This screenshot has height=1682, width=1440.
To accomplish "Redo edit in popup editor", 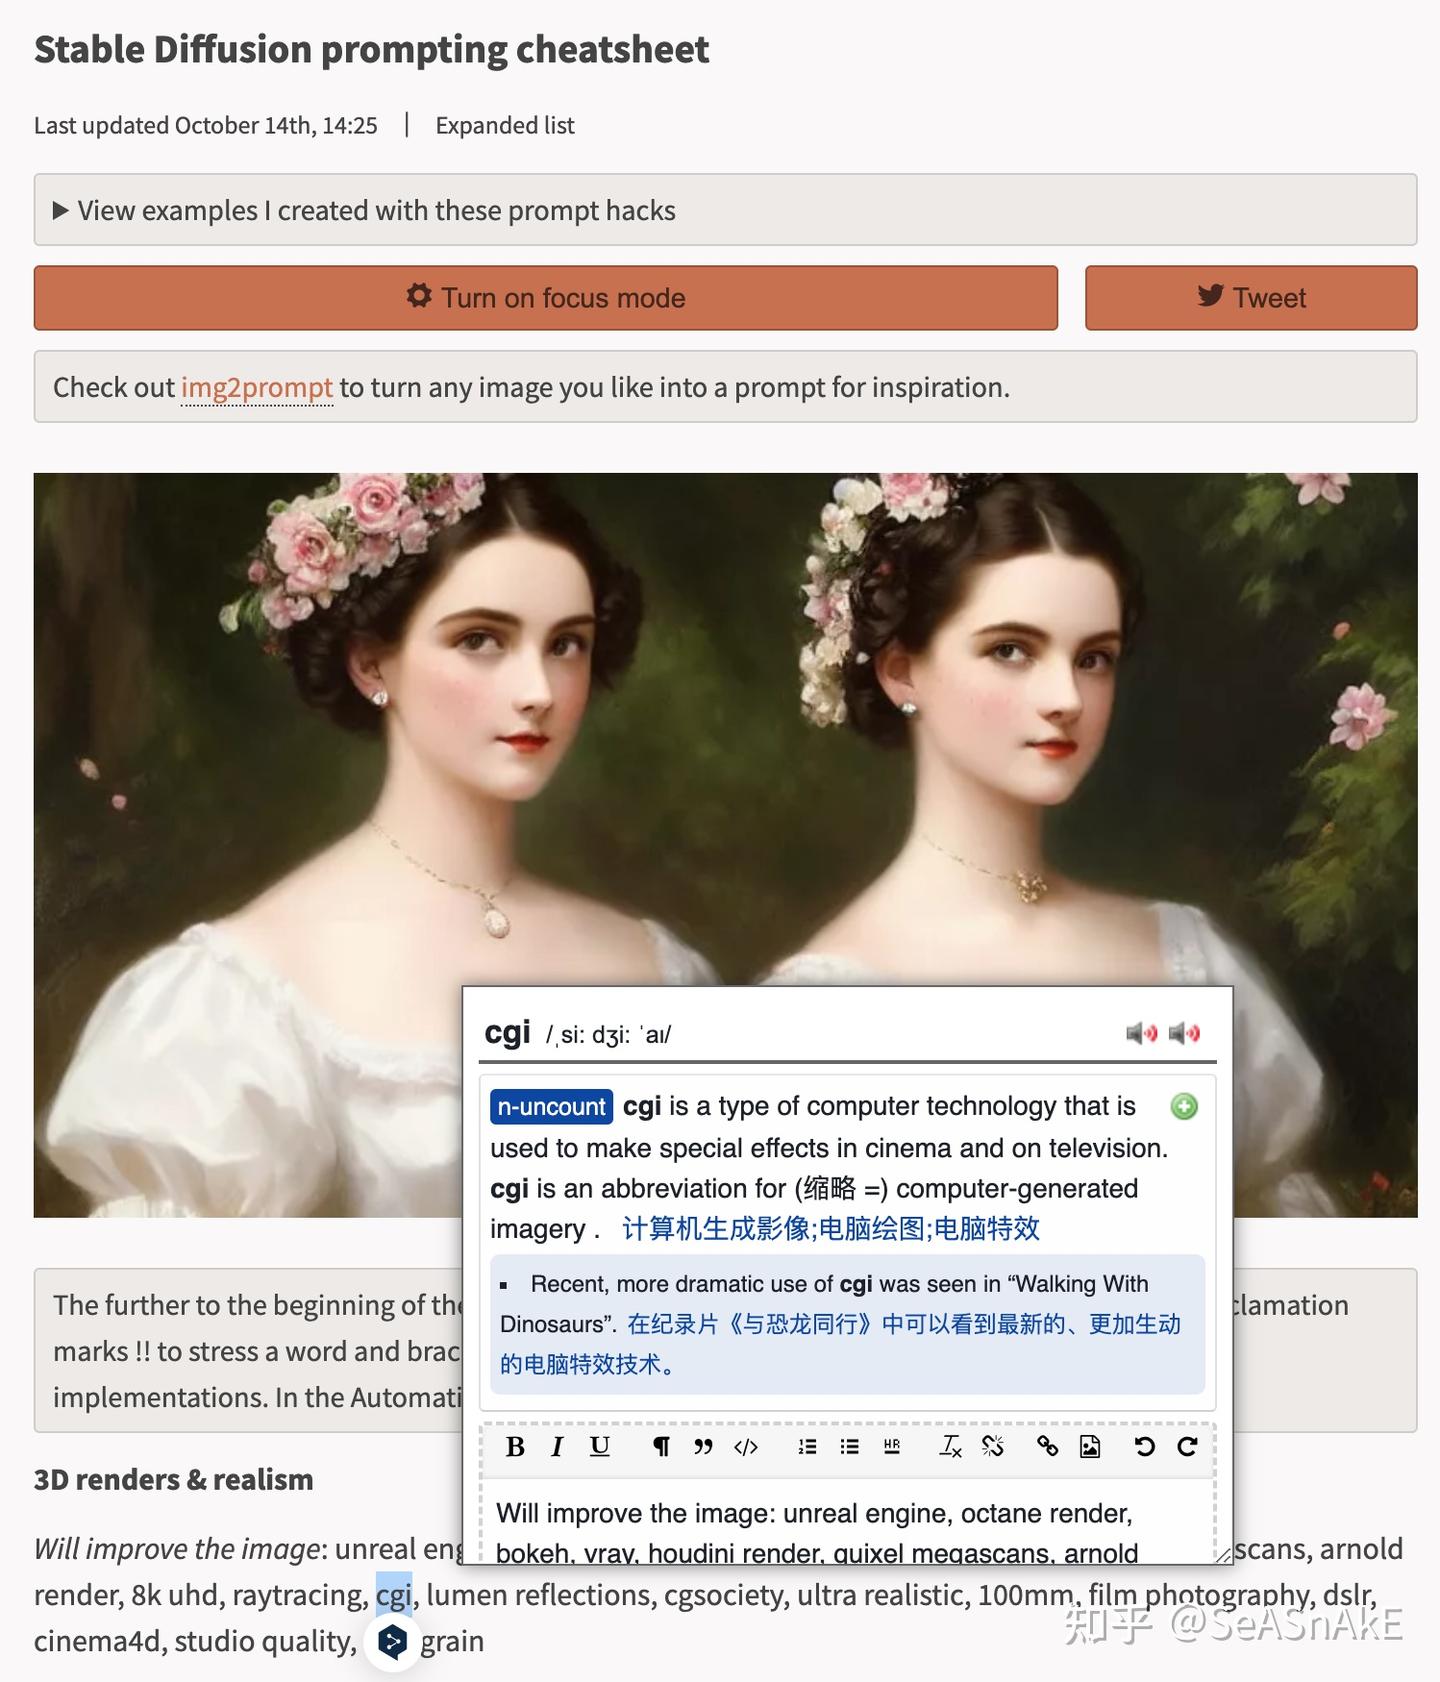I will coord(1187,1447).
